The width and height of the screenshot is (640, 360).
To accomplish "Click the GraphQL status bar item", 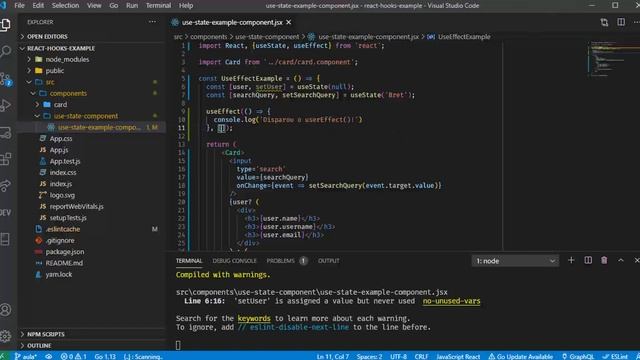I will [x=578, y=356].
